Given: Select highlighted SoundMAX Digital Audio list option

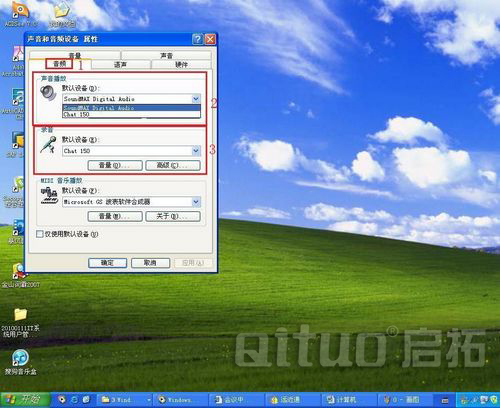Looking at the screenshot, I should point(131,108).
